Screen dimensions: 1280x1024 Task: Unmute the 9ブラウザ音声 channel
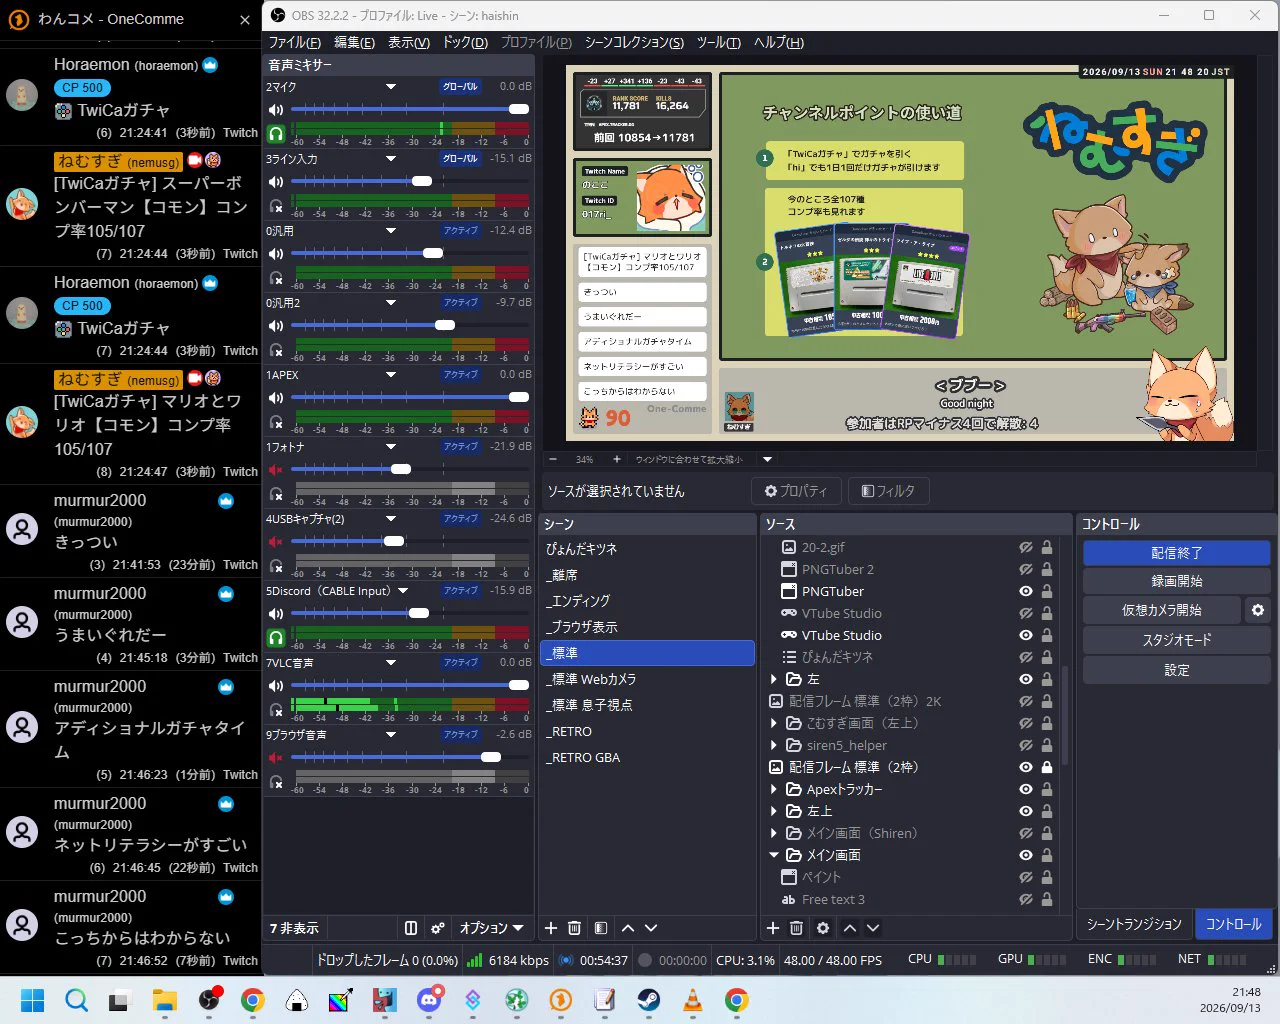(276, 757)
